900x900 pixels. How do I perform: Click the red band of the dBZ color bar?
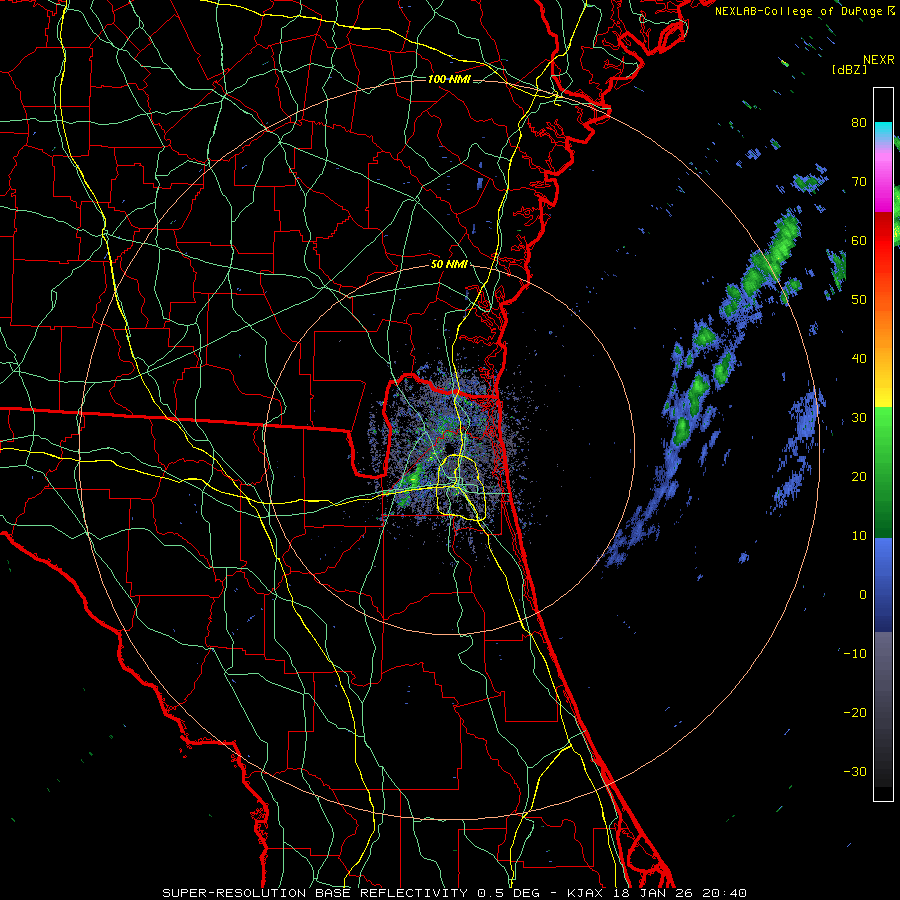click(x=883, y=241)
